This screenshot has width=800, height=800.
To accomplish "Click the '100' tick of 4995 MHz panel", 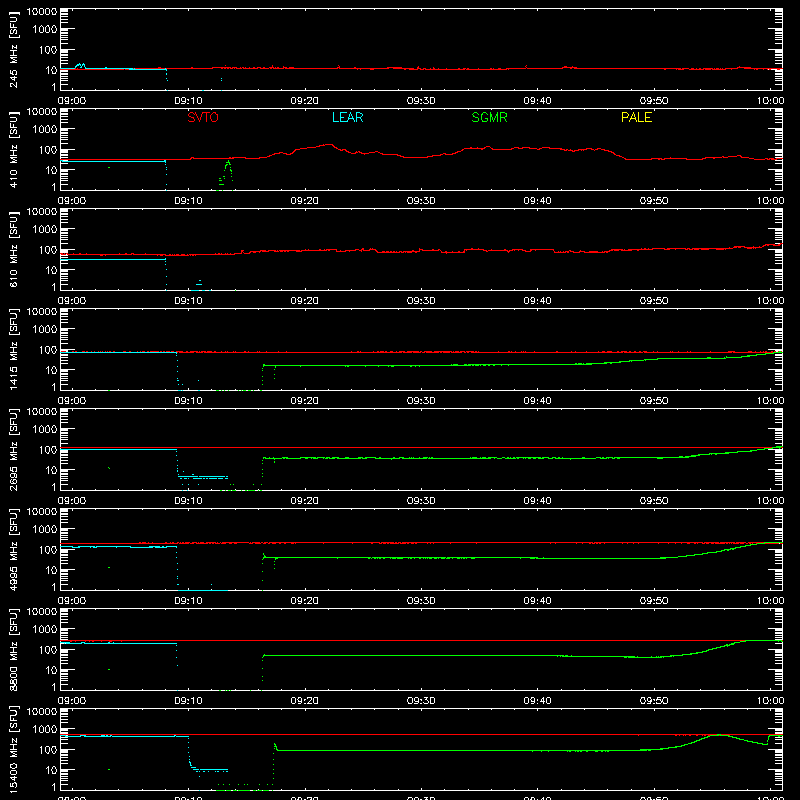I will pos(48,550).
